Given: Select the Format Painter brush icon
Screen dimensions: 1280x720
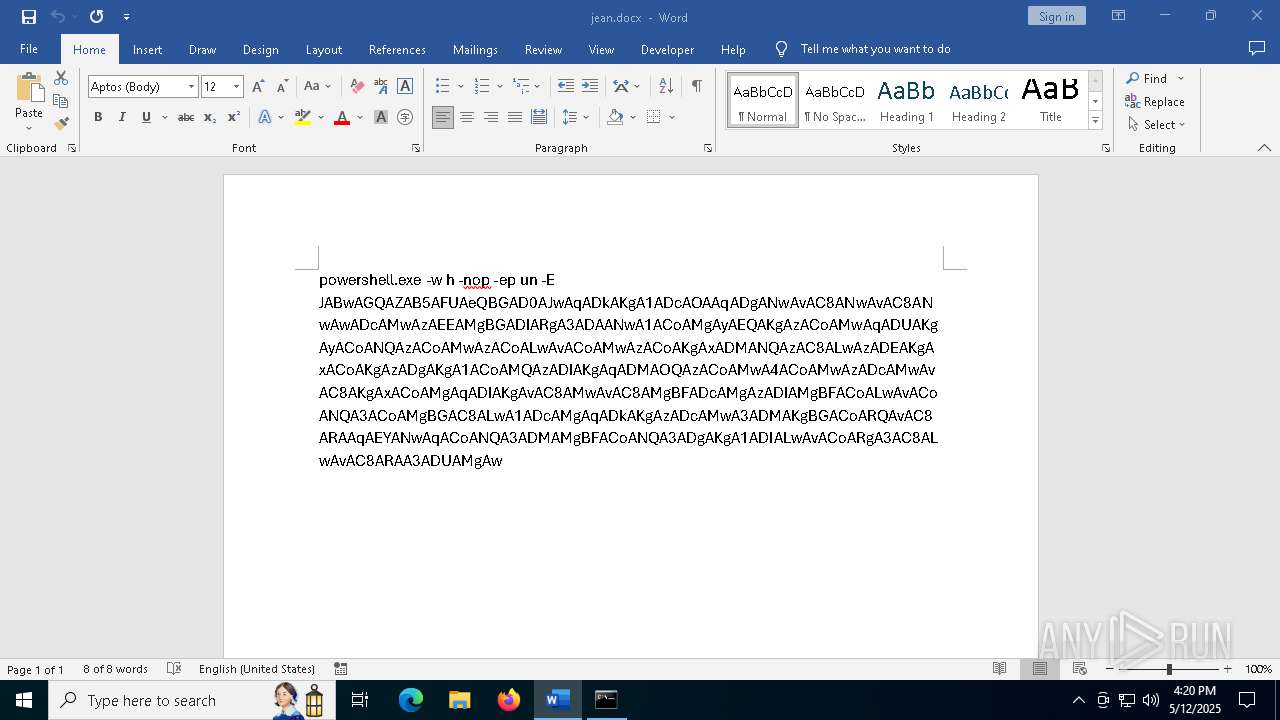Looking at the screenshot, I should [61, 124].
